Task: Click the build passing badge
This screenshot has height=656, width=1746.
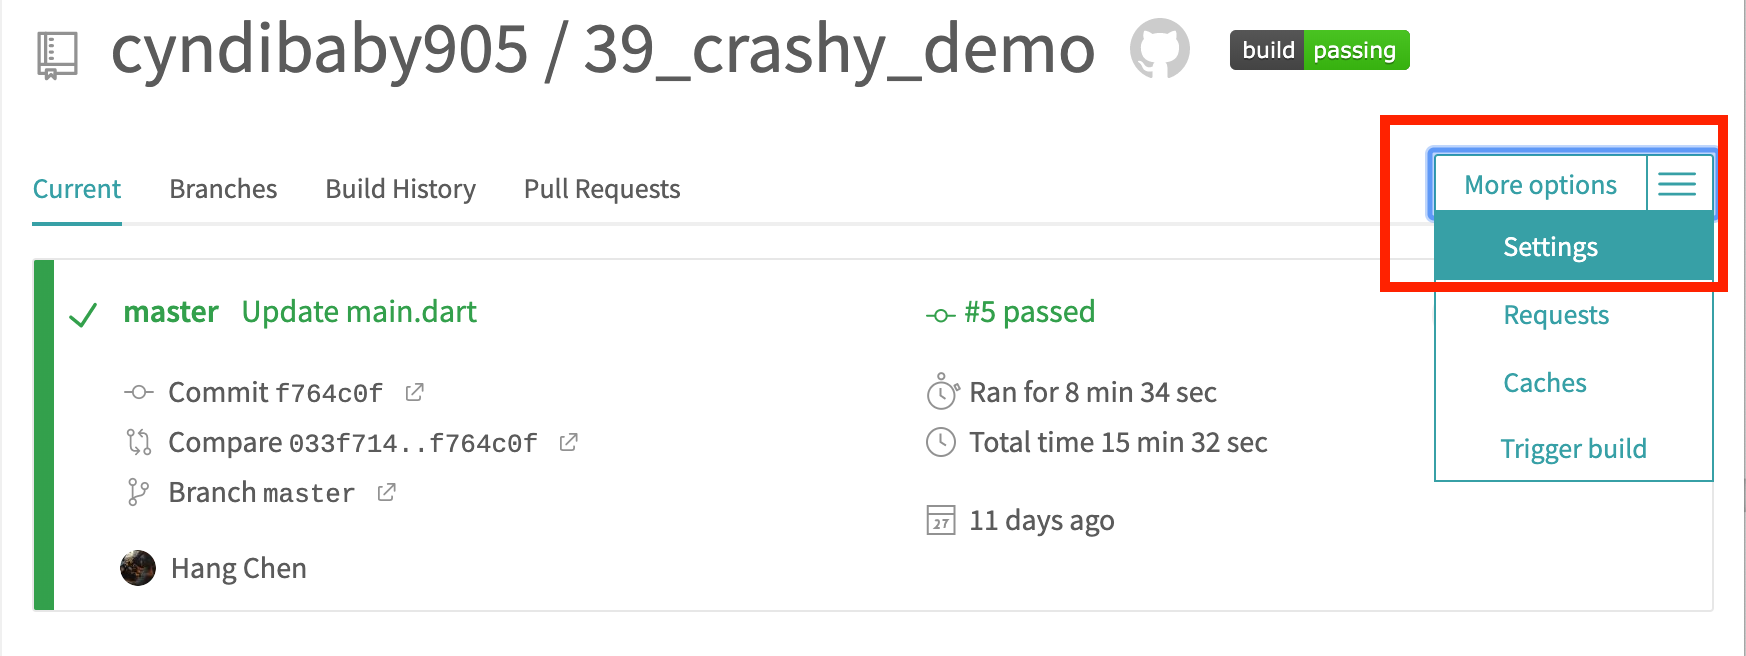Action: tap(1319, 50)
